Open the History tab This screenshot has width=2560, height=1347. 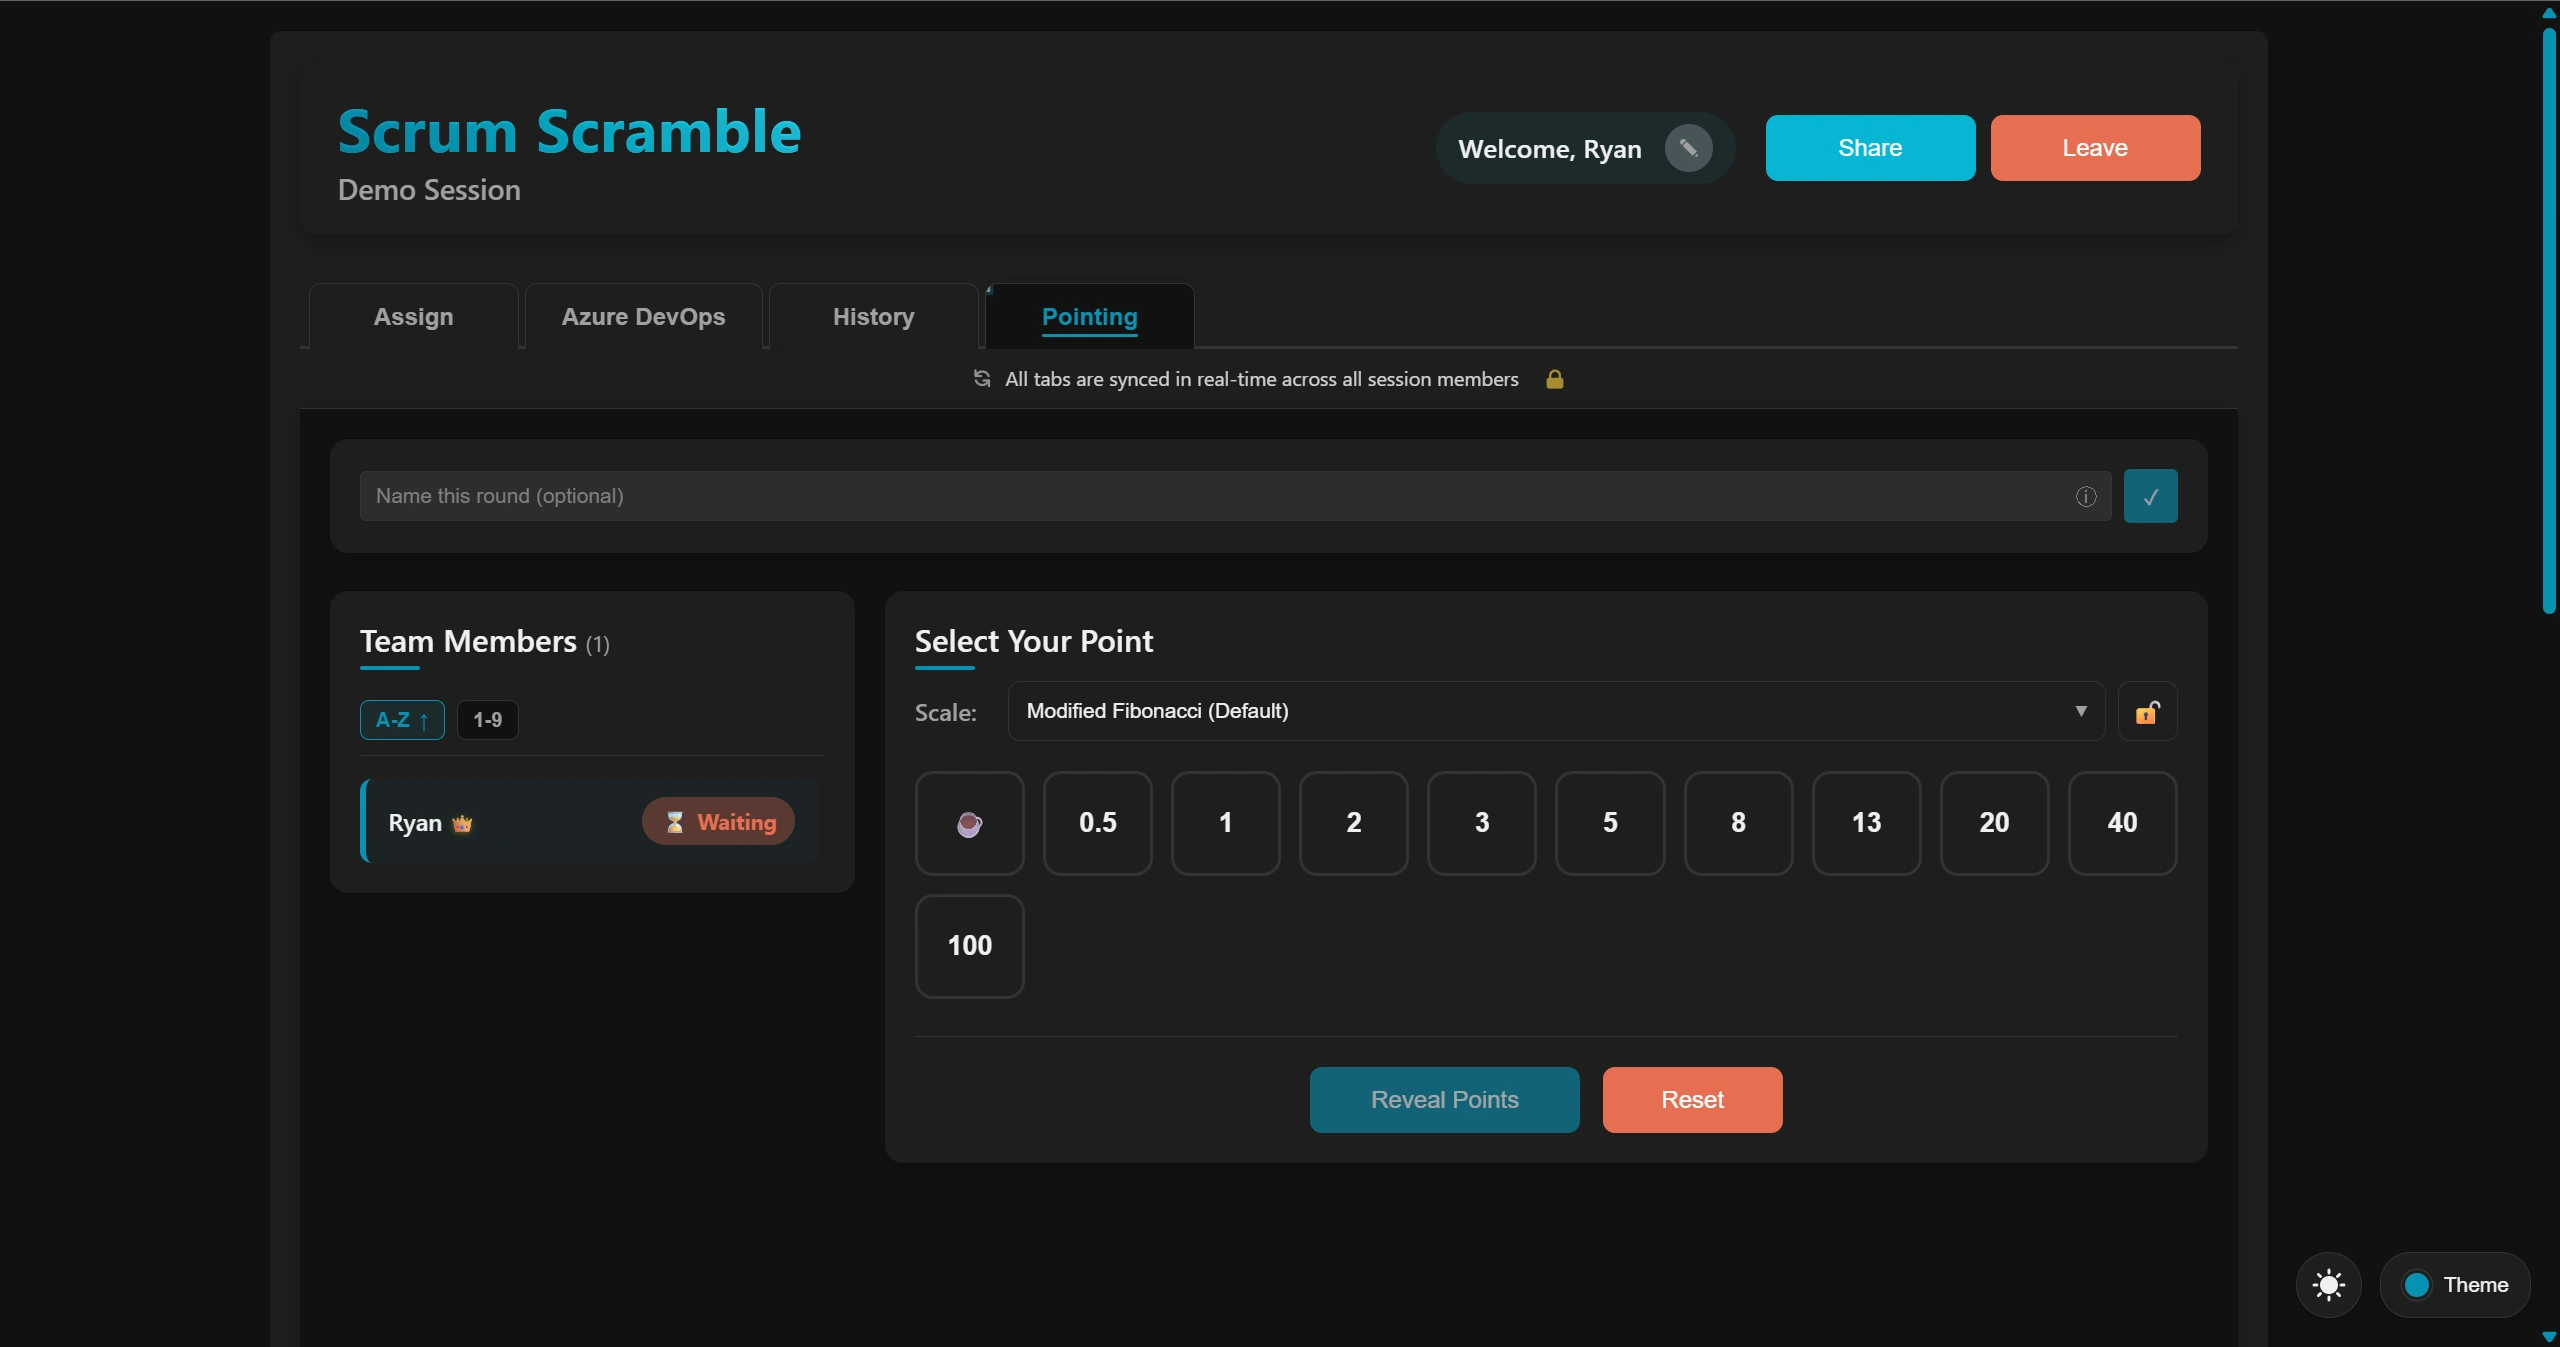pos(872,316)
